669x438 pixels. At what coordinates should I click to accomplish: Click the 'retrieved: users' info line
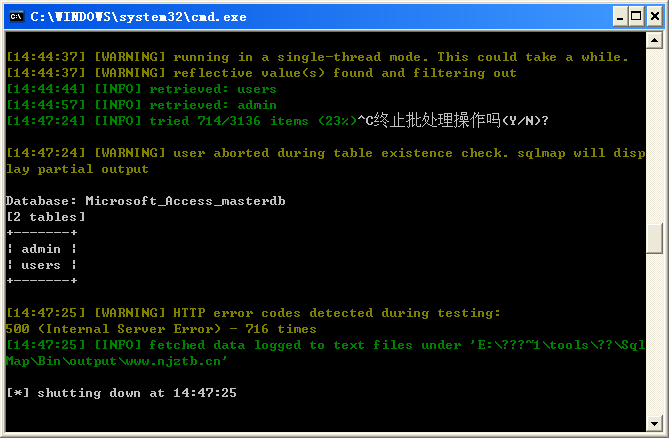(x=141, y=89)
